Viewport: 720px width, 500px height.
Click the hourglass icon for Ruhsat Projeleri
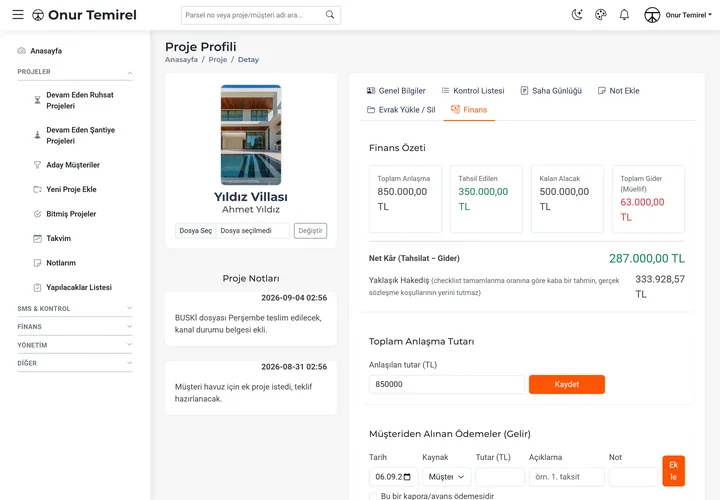pos(38,100)
